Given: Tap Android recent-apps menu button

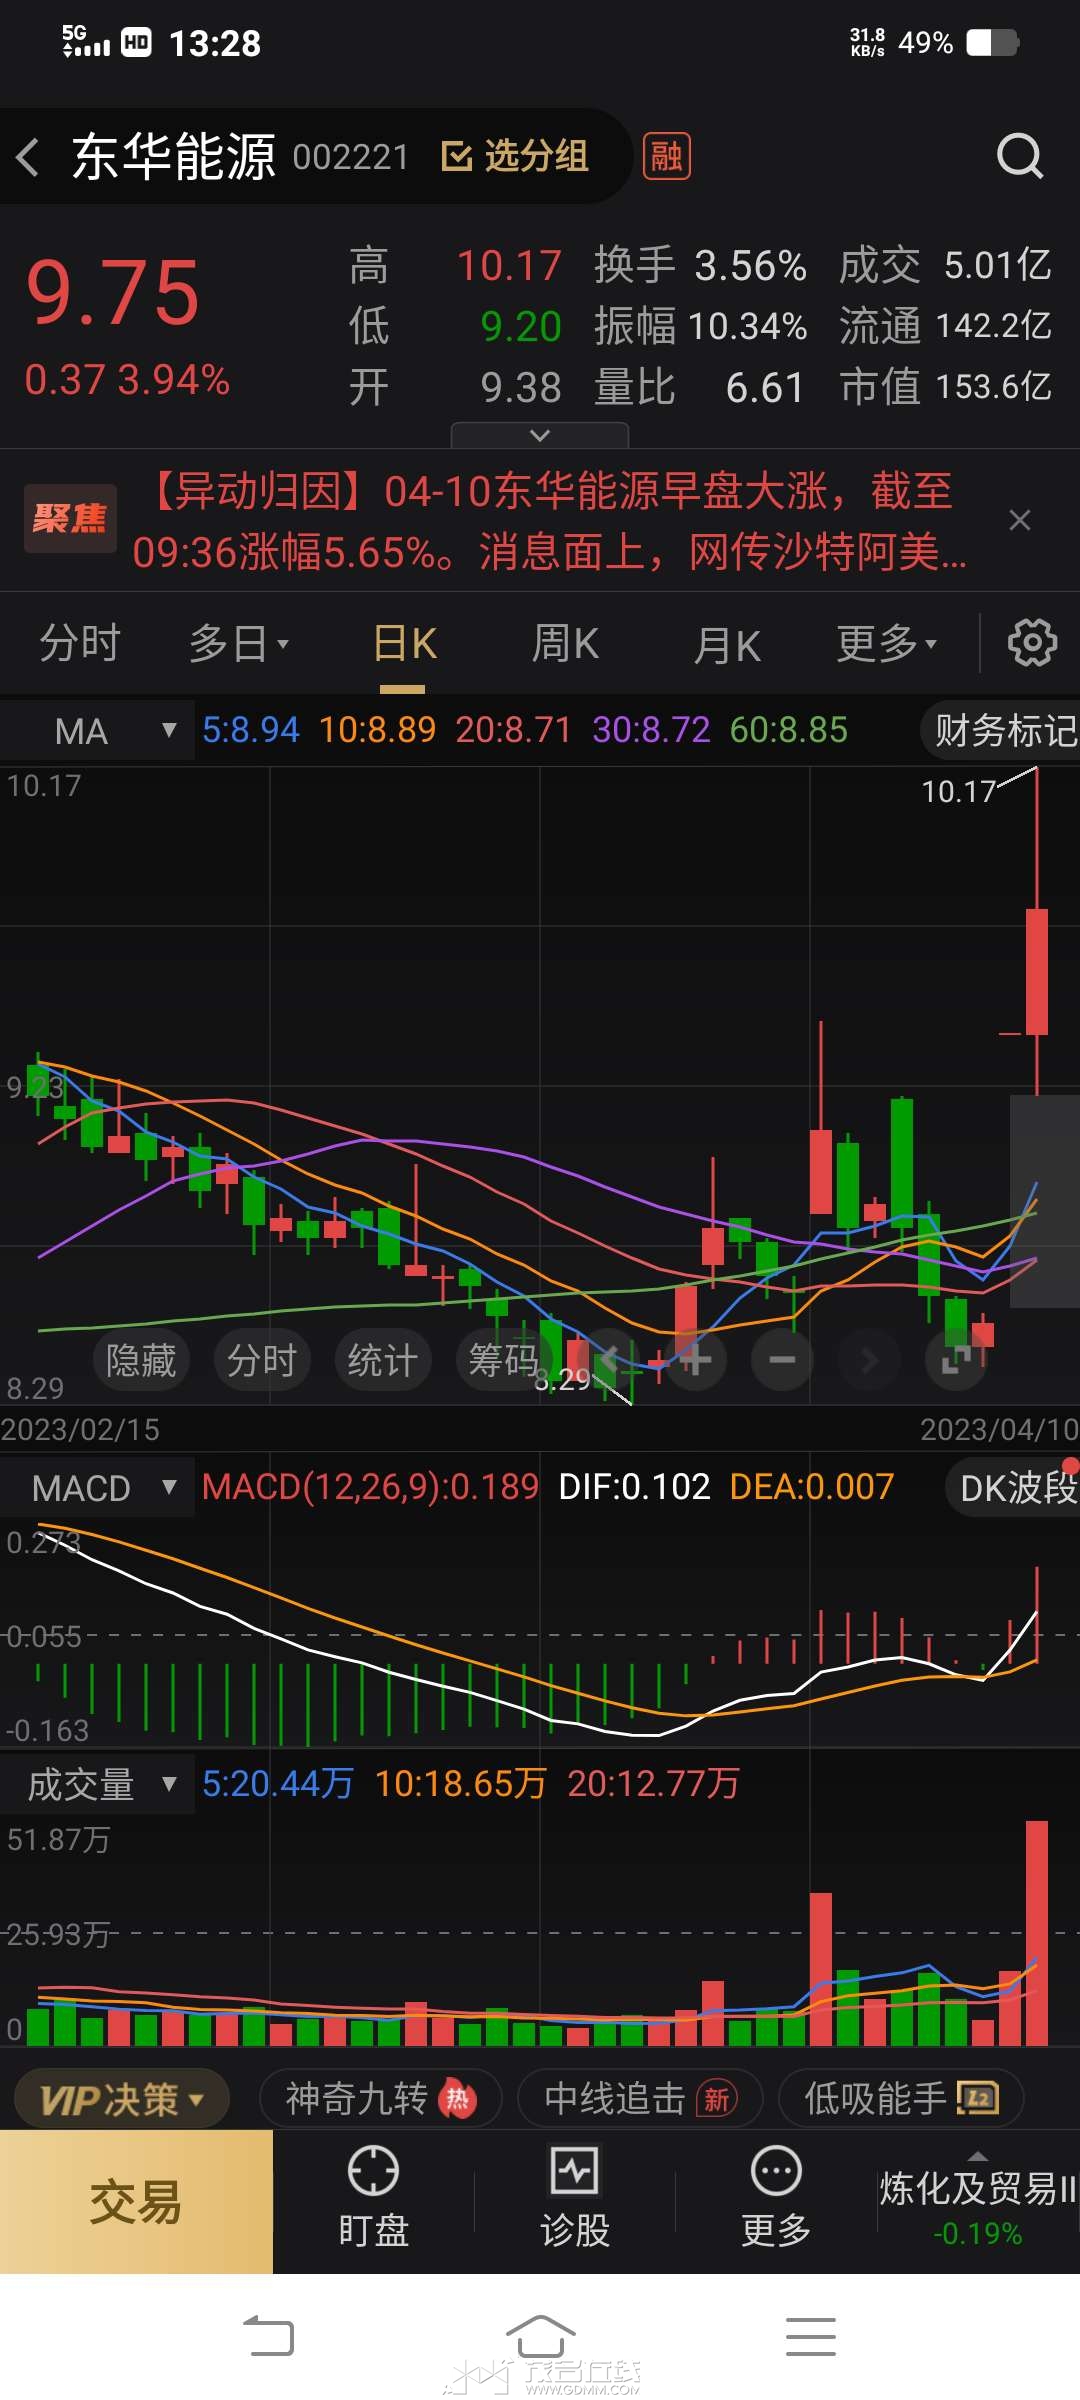Looking at the screenshot, I should [x=811, y=2336].
